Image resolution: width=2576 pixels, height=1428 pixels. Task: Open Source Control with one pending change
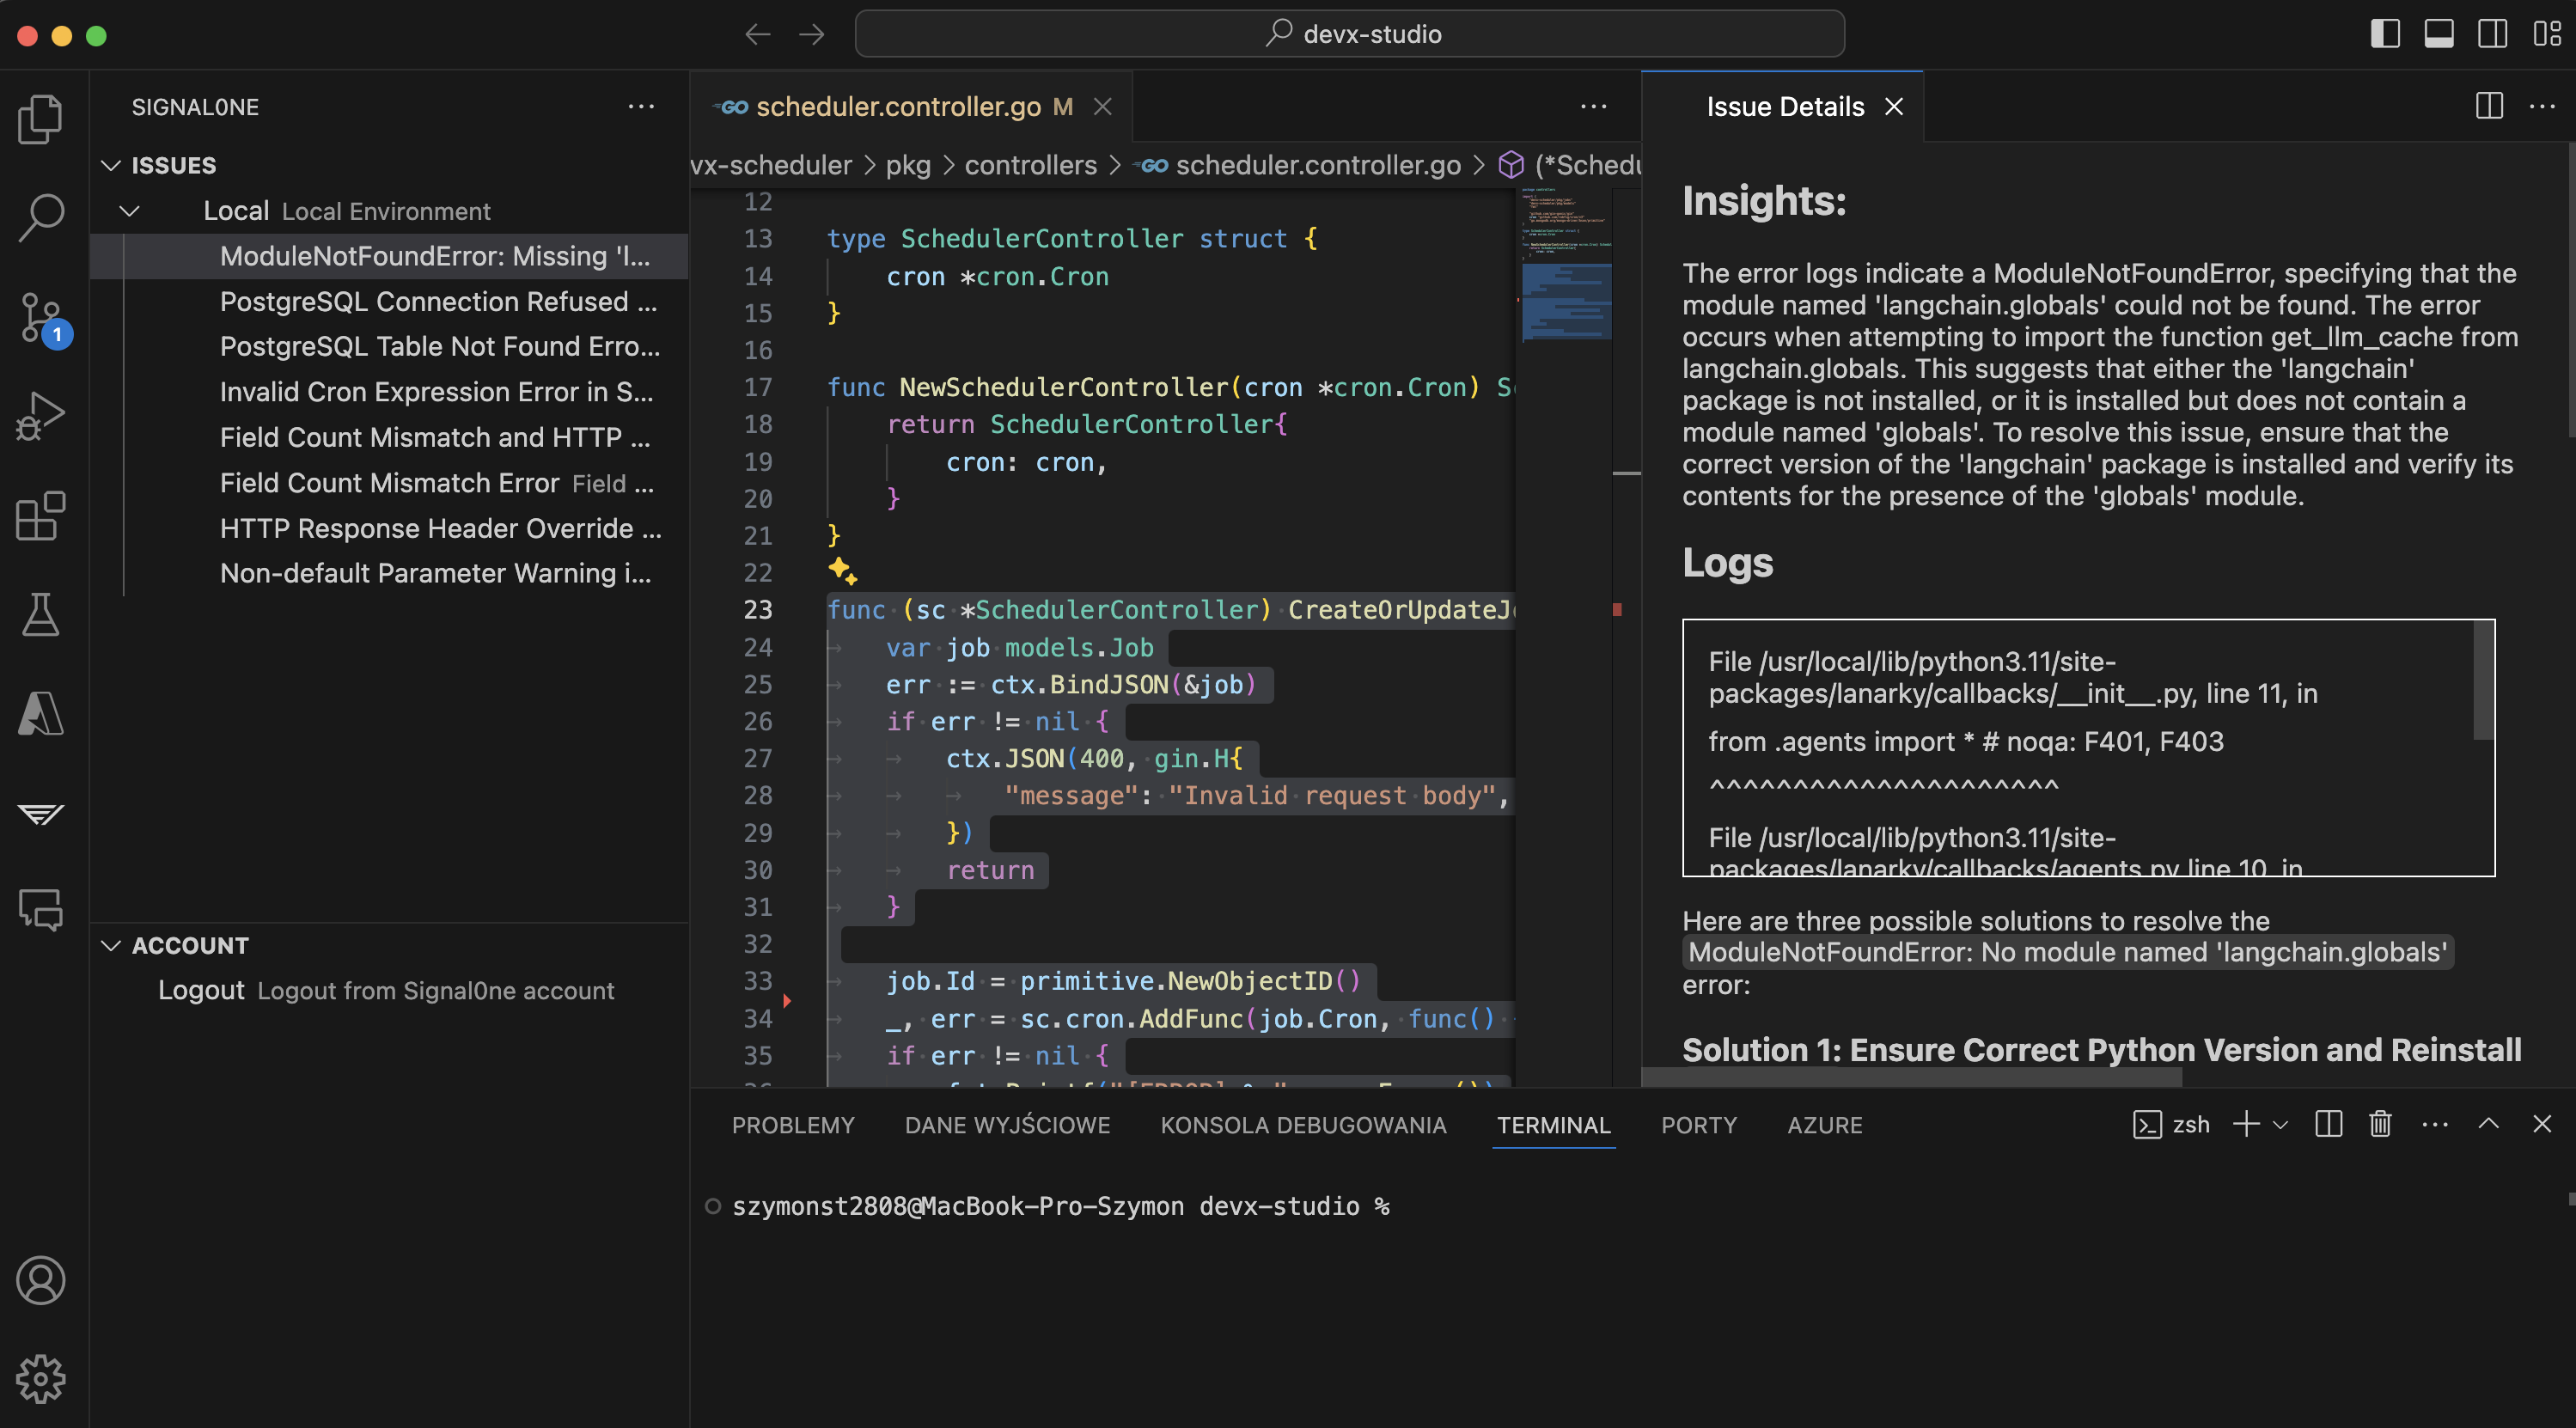pyautogui.click(x=40, y=317)
